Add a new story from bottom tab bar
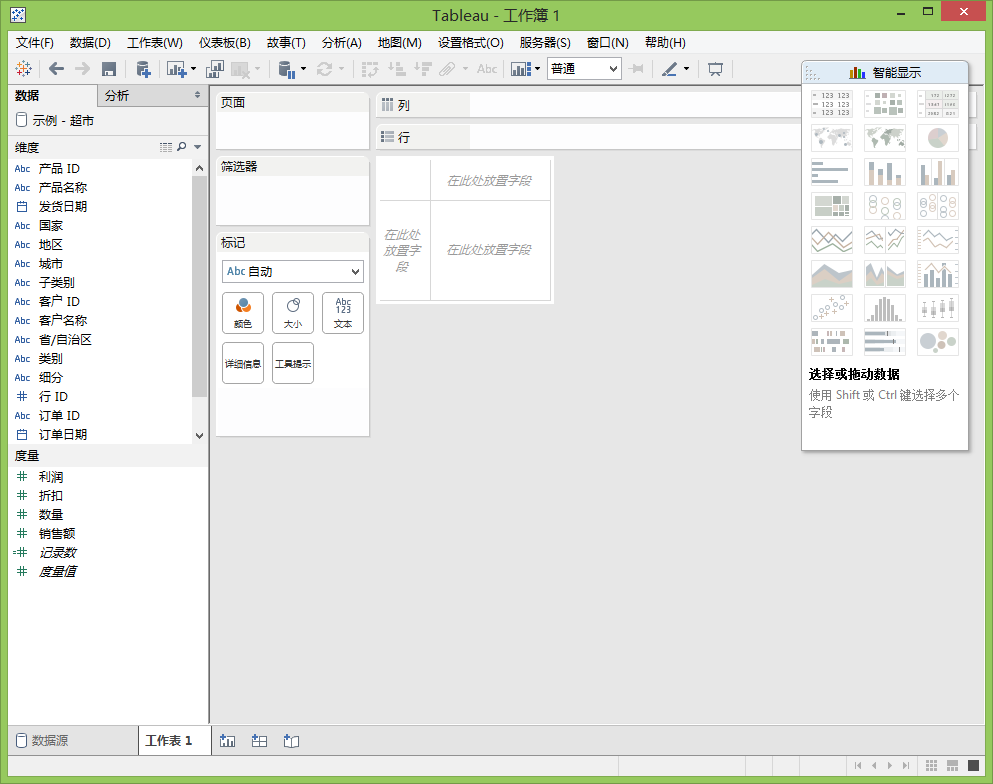The image size is (993, 784). pos(291,740)
